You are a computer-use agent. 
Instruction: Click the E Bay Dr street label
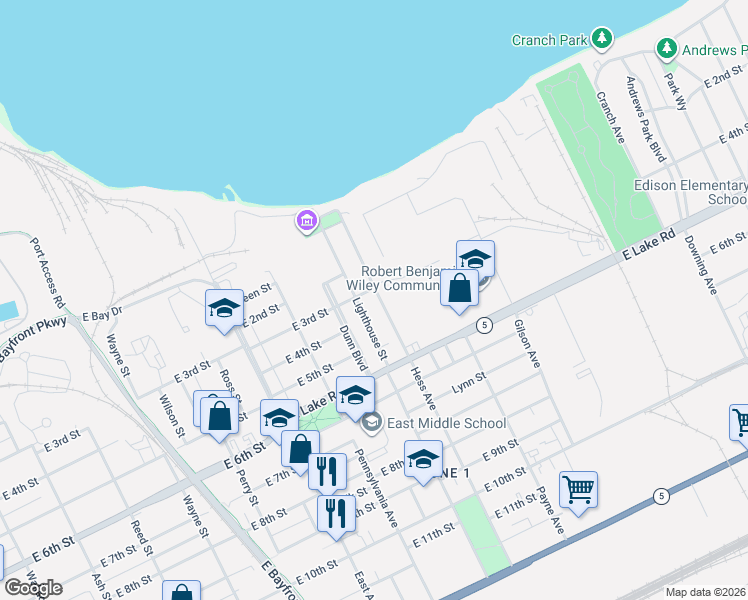click(x=103, y=314)
